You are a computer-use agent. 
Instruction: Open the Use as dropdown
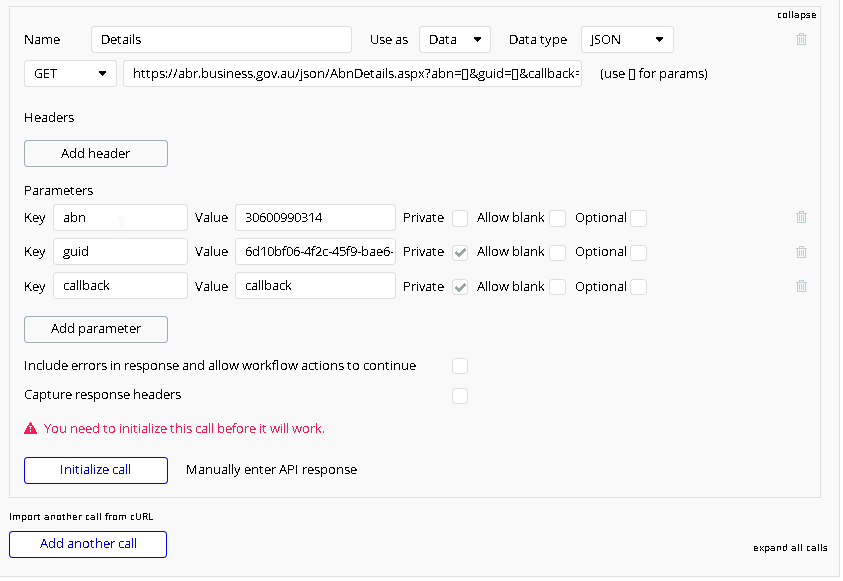tap(454, 39)
